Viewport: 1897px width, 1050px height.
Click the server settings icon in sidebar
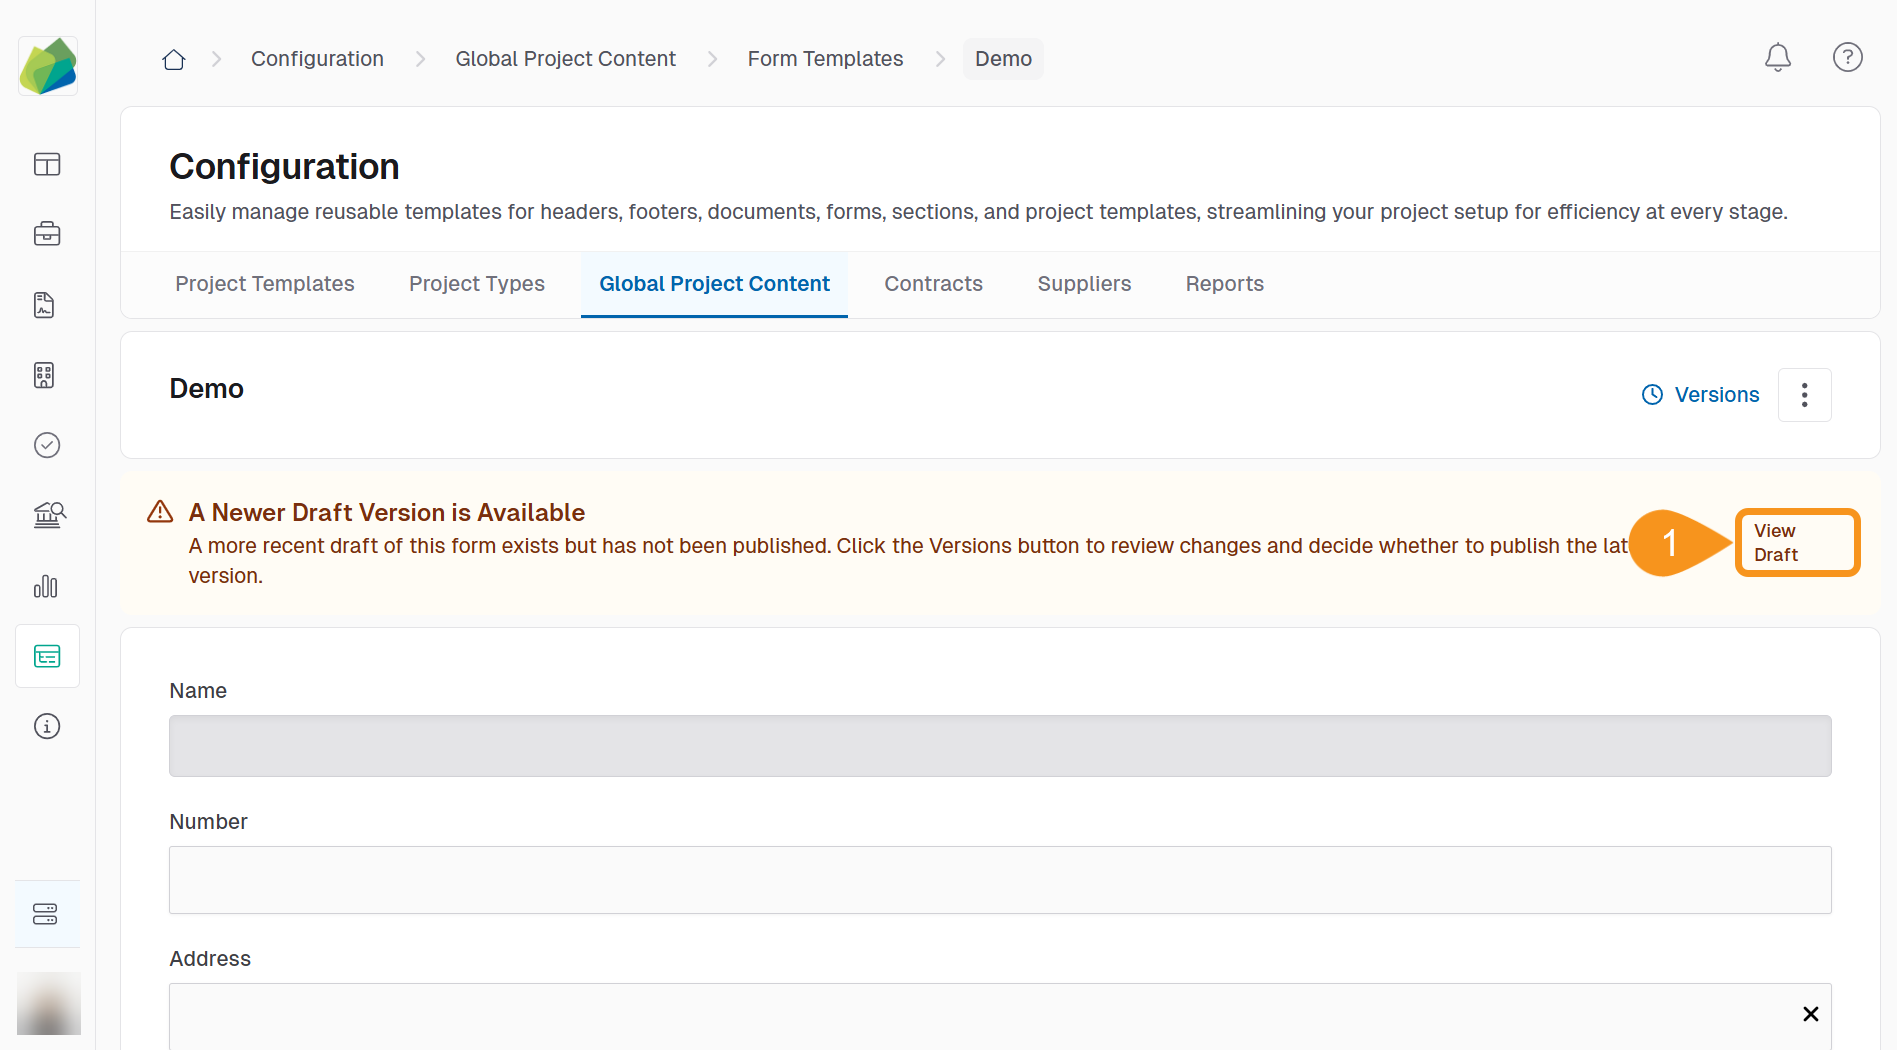coord(46,914)
